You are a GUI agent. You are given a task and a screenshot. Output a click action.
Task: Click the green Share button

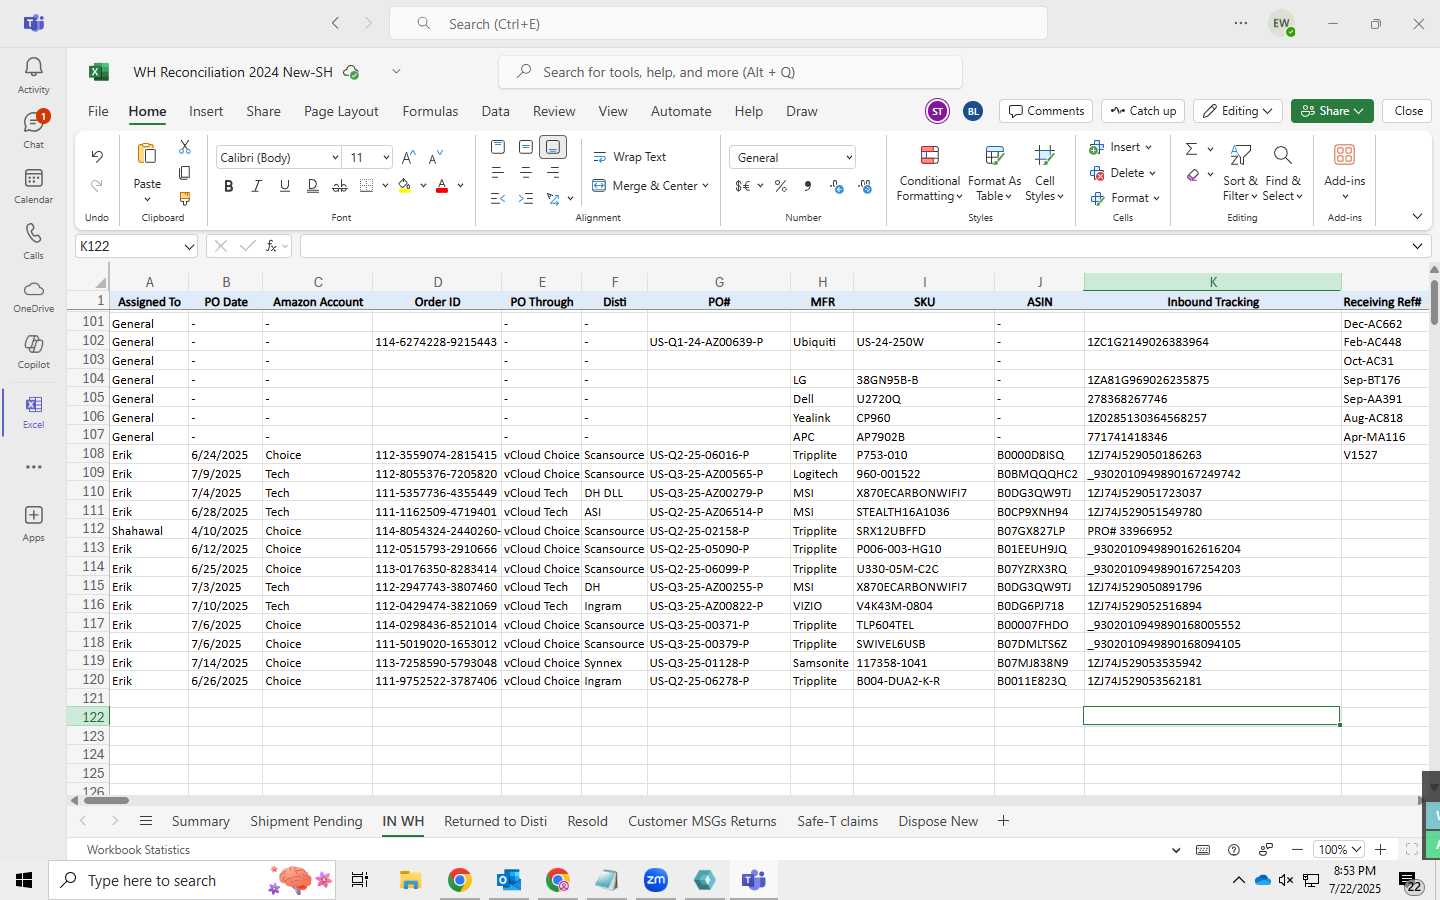pyautogui.click(x=1332, y=111)
